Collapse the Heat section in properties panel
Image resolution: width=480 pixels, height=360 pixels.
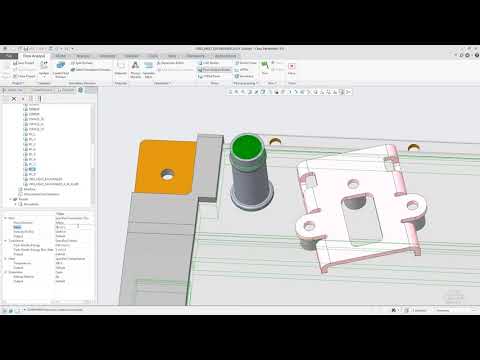[5, 258]
